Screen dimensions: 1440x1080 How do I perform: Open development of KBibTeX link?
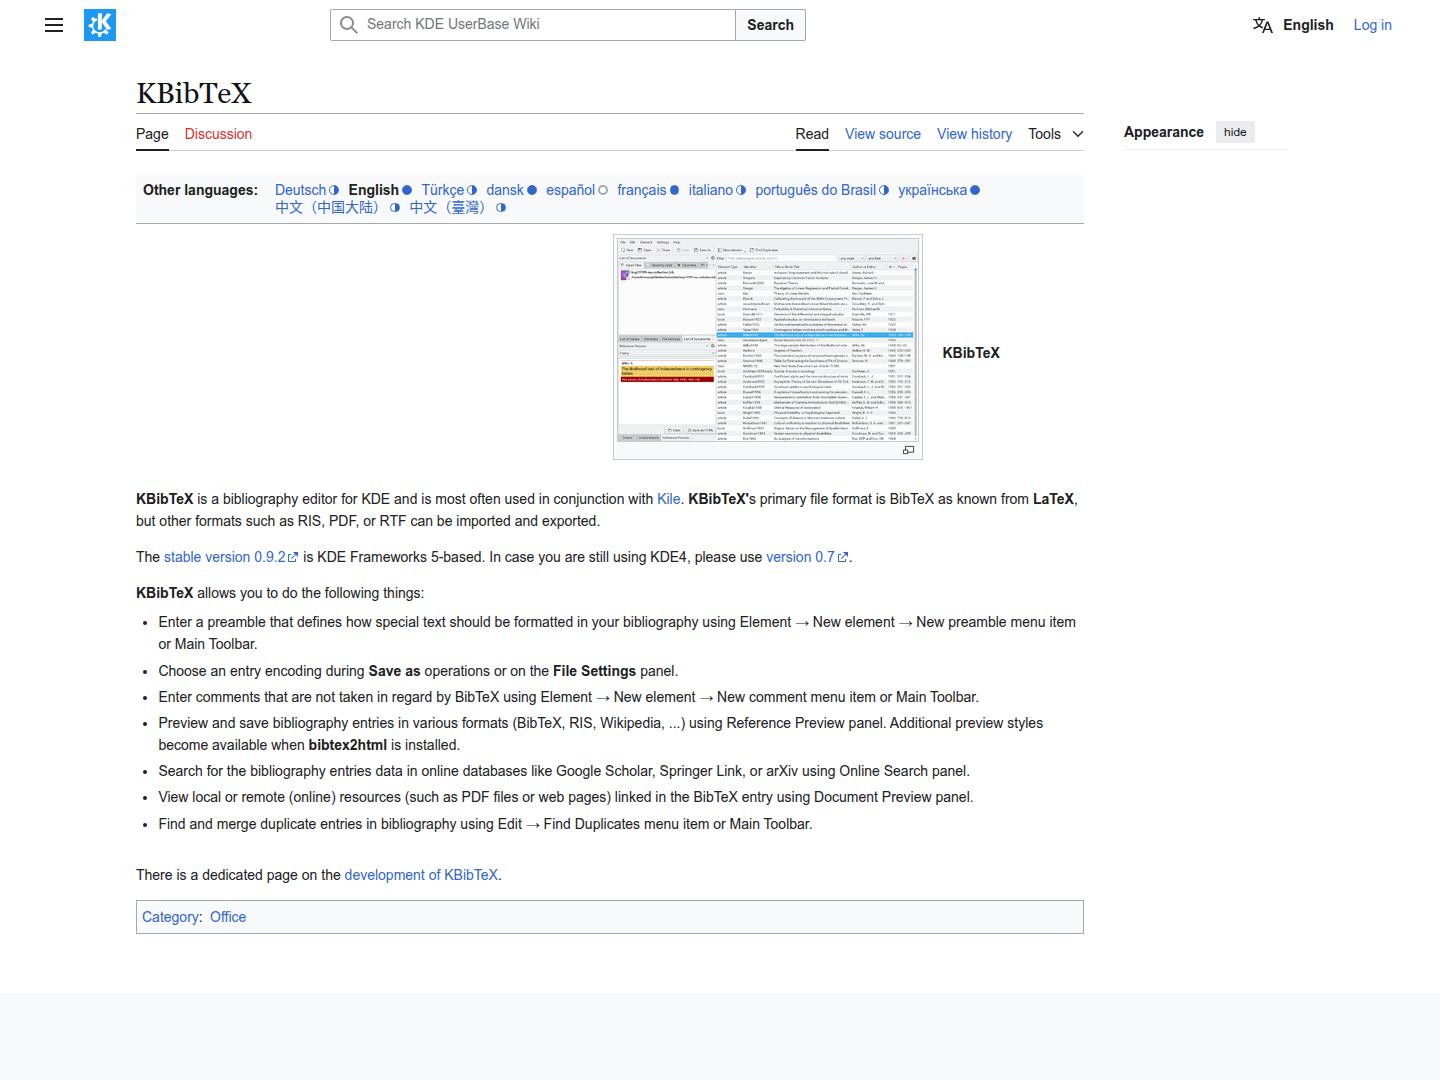pos(421,875)
